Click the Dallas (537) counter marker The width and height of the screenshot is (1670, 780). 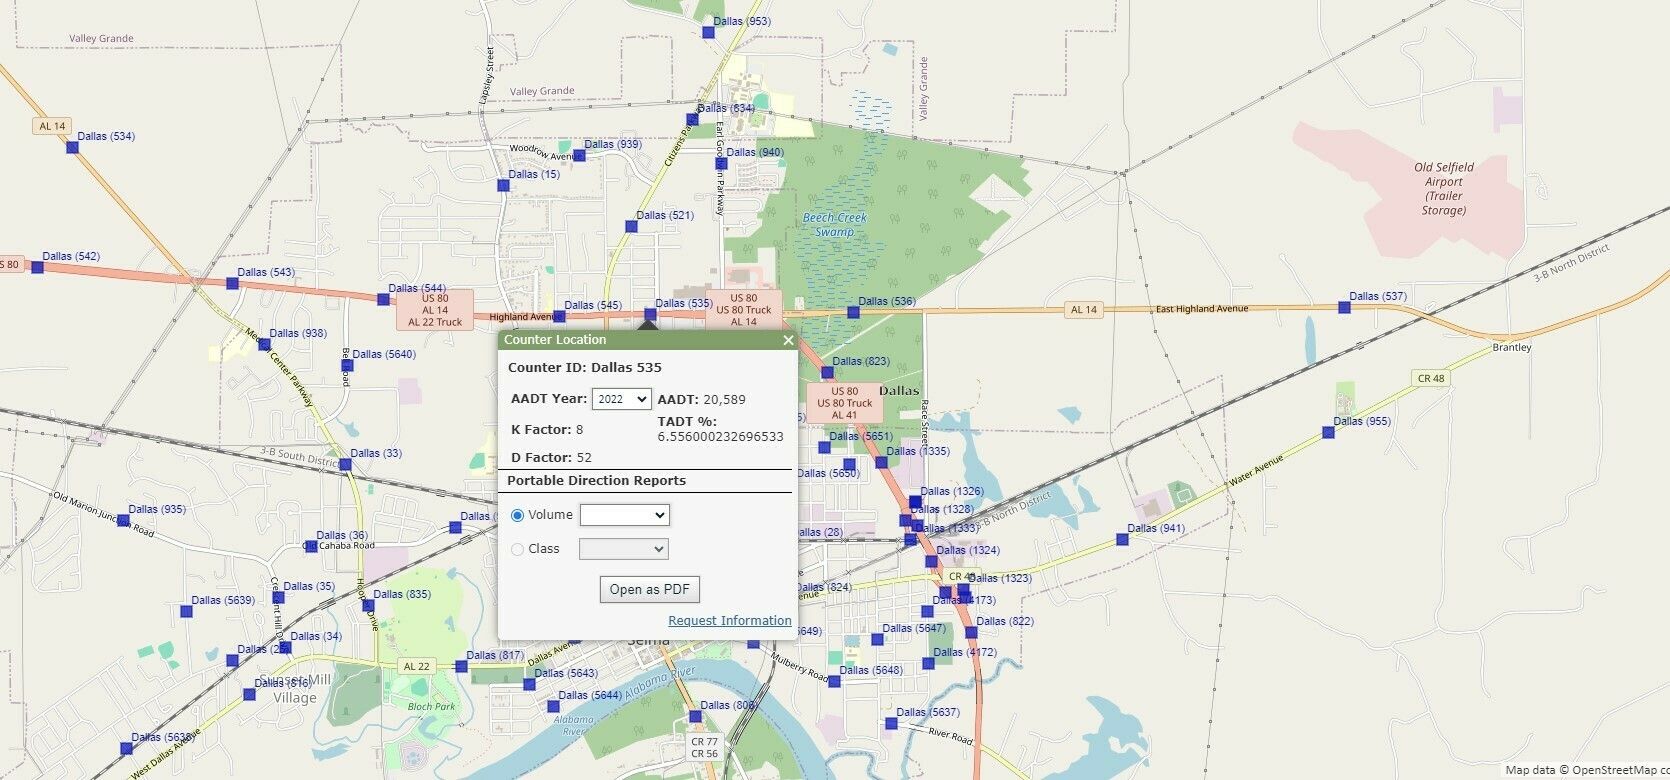coord(1344,307)
